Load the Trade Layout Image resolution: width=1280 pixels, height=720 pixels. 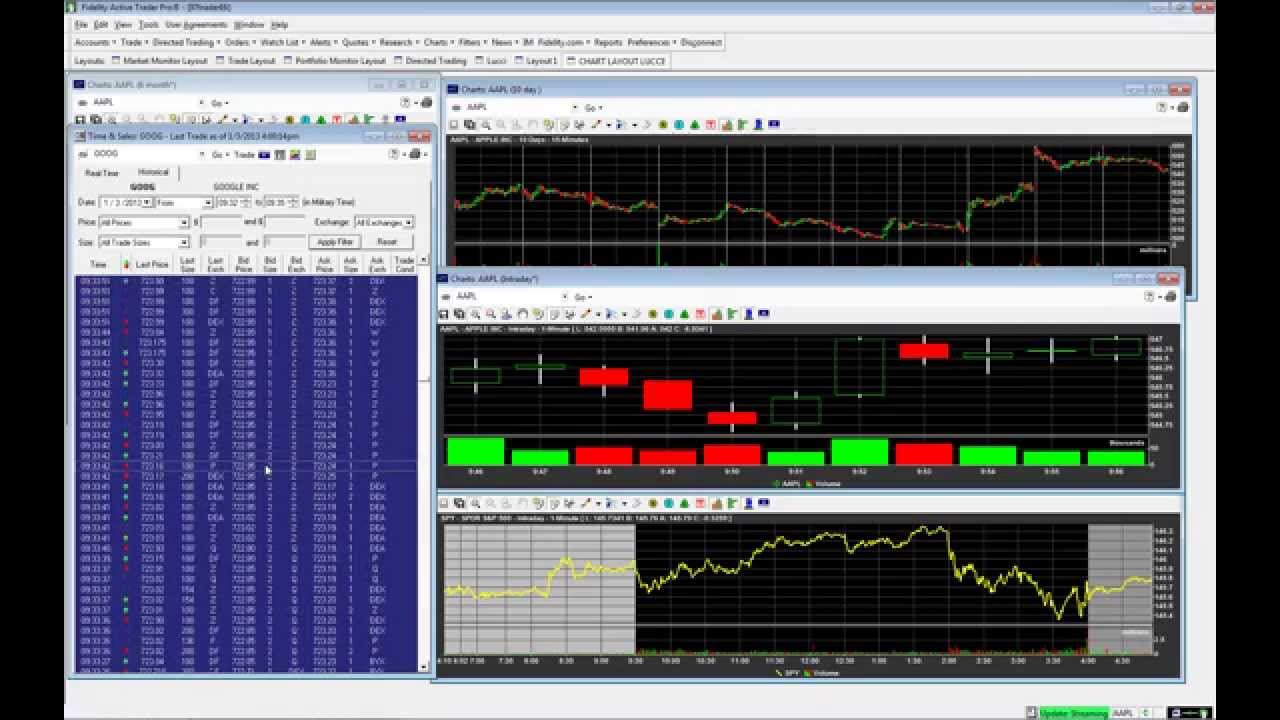[246, 61]
